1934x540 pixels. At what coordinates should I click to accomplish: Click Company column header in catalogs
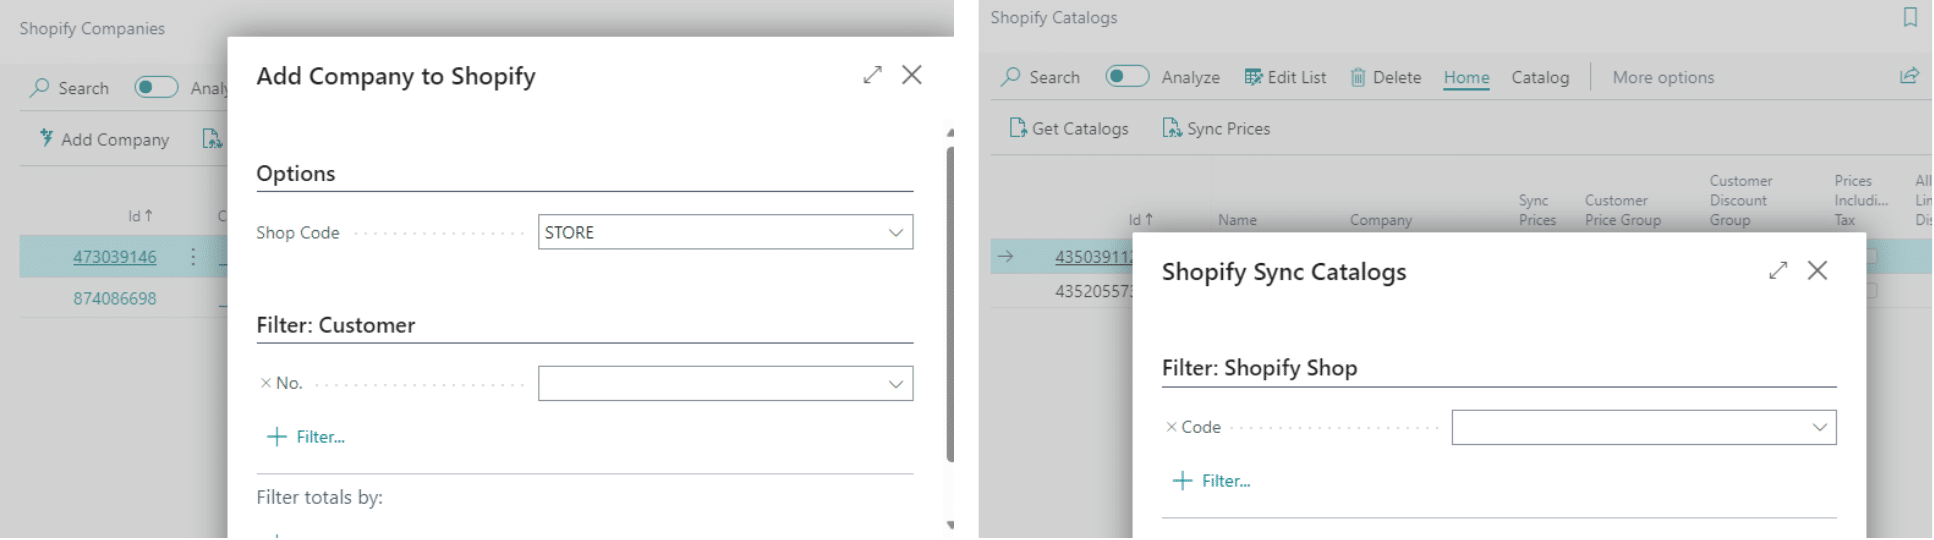click(x=1381, y=220)
